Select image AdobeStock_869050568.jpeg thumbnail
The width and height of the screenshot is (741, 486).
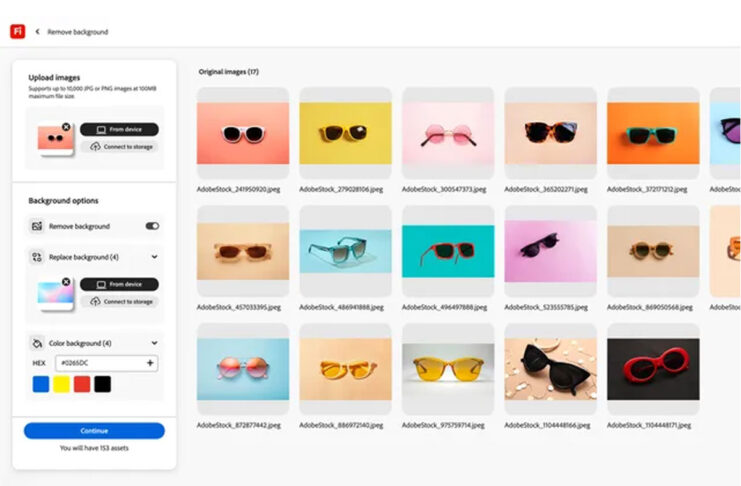pyautogui.click(x=653, y=251)
